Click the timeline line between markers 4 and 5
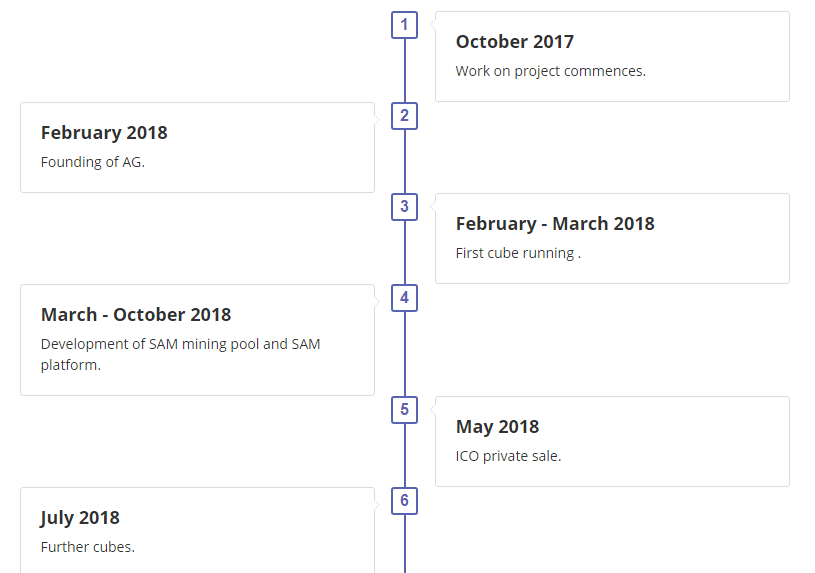815x573 pixels. point(404,354)
